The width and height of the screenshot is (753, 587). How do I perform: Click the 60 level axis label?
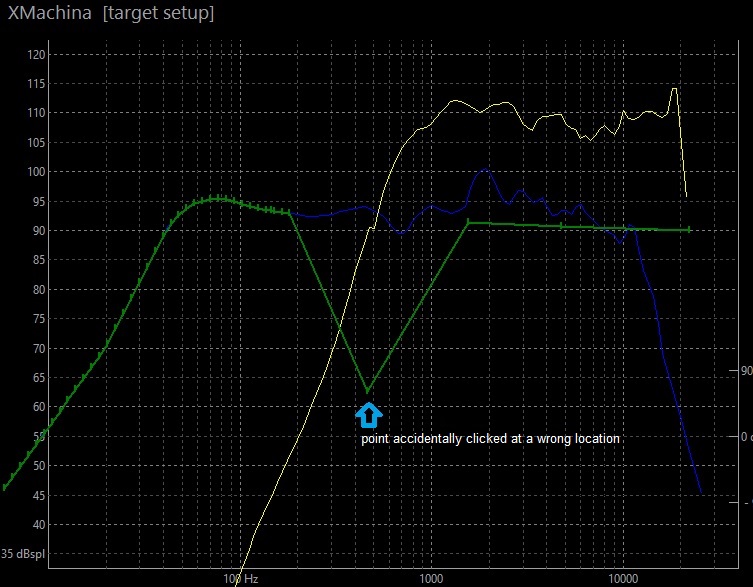coord(38,407)
